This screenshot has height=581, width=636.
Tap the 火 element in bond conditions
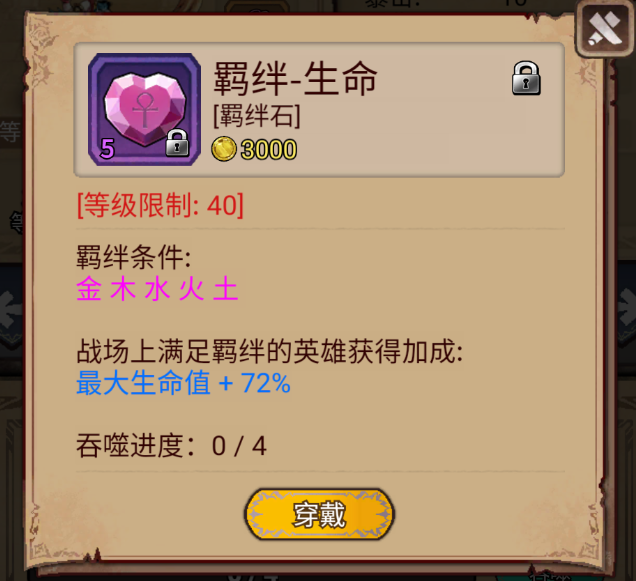pos(191,289)
